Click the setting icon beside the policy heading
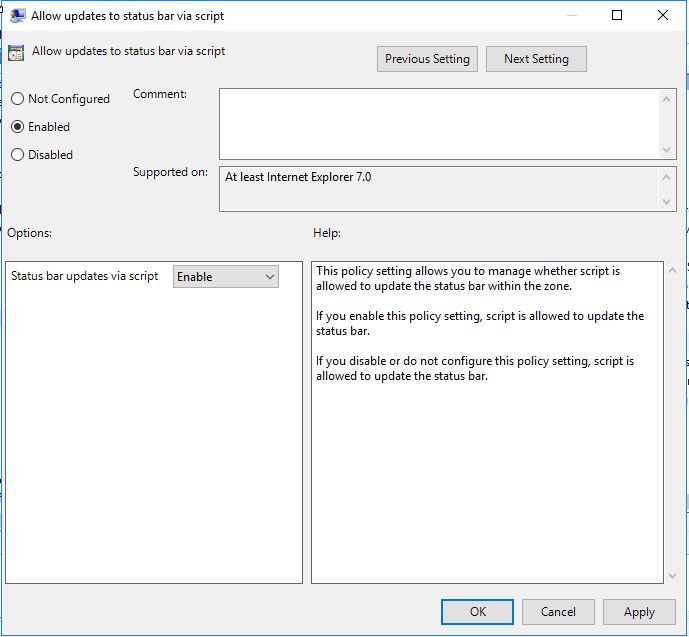Screen dimensions: 689x637 (16, 54)
